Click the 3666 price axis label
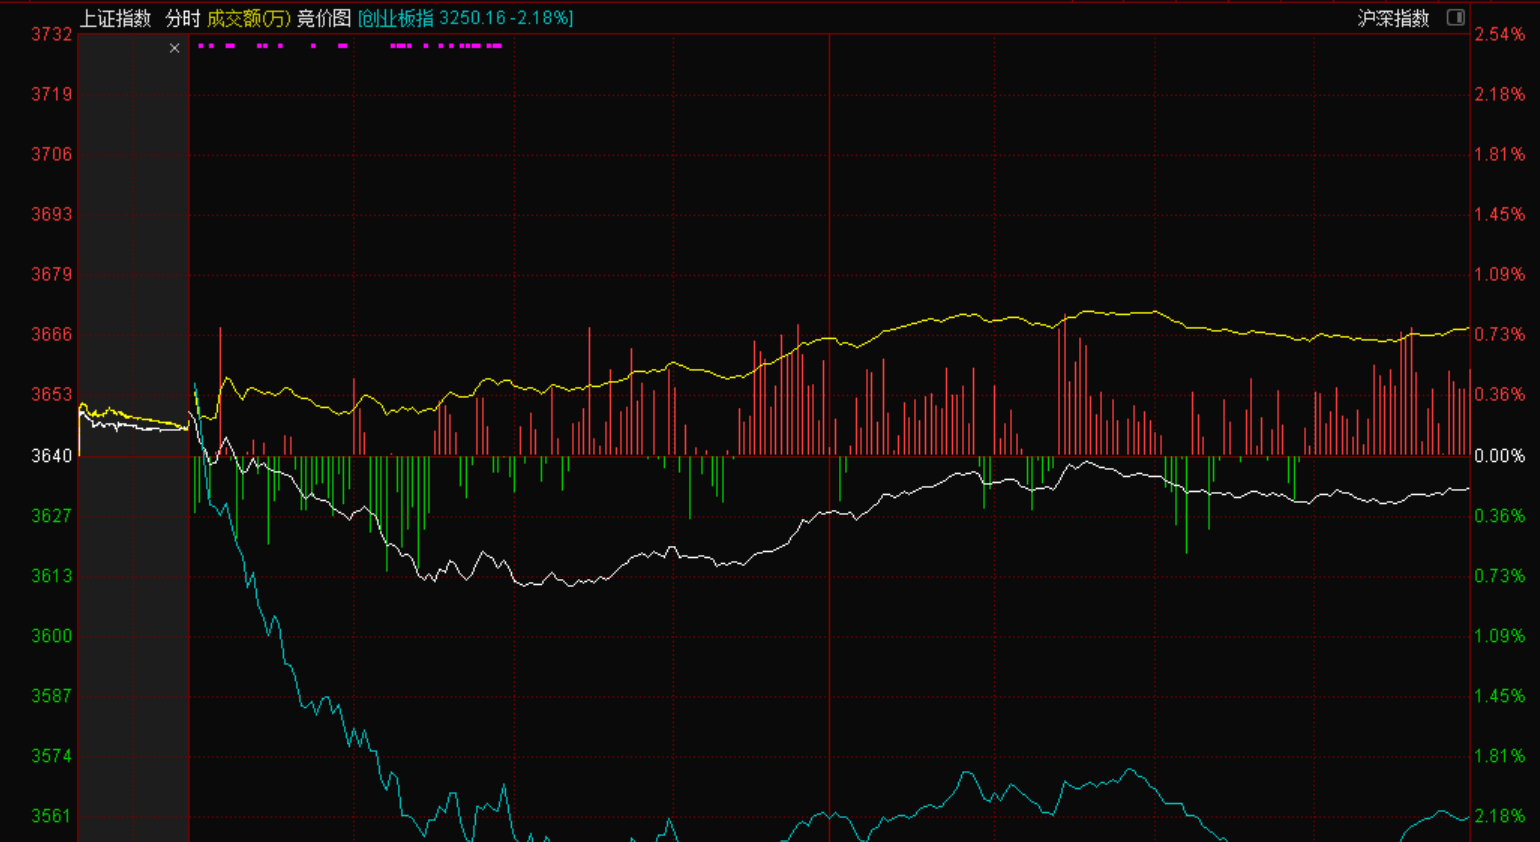The image size is (1540, 842). click(52, 334)
